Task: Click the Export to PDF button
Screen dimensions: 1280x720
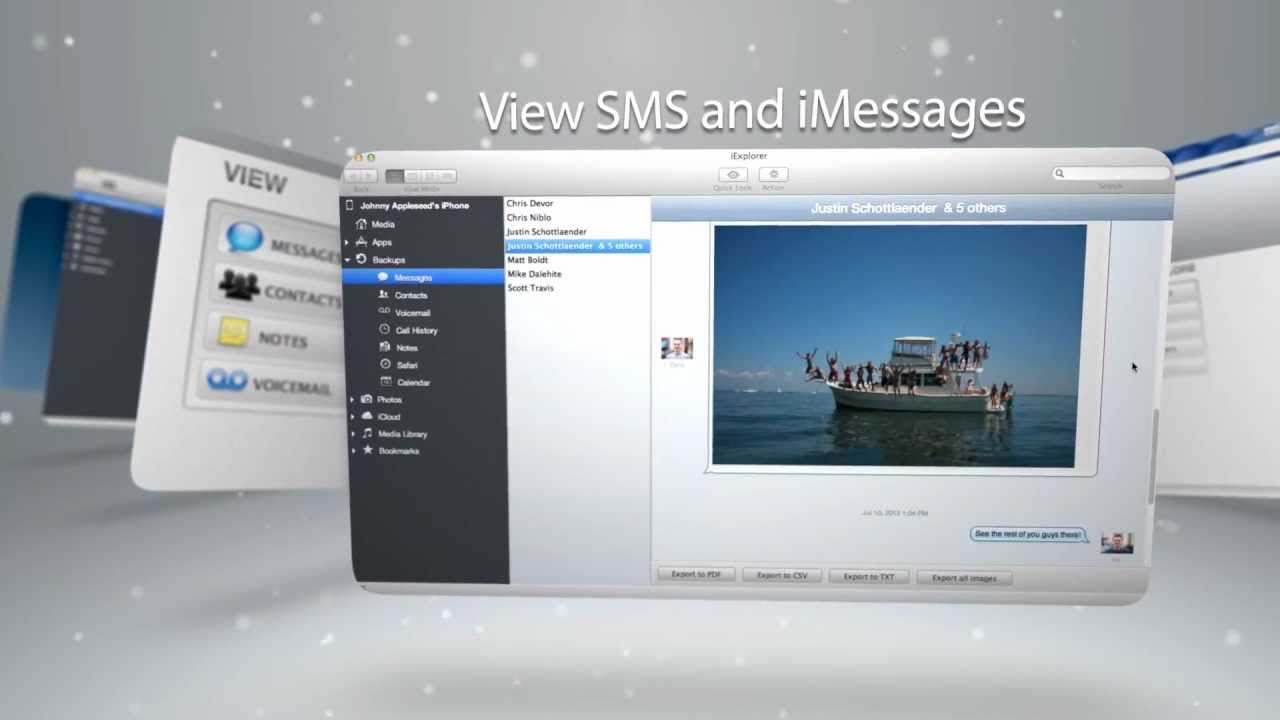Action: coord(696,574)
